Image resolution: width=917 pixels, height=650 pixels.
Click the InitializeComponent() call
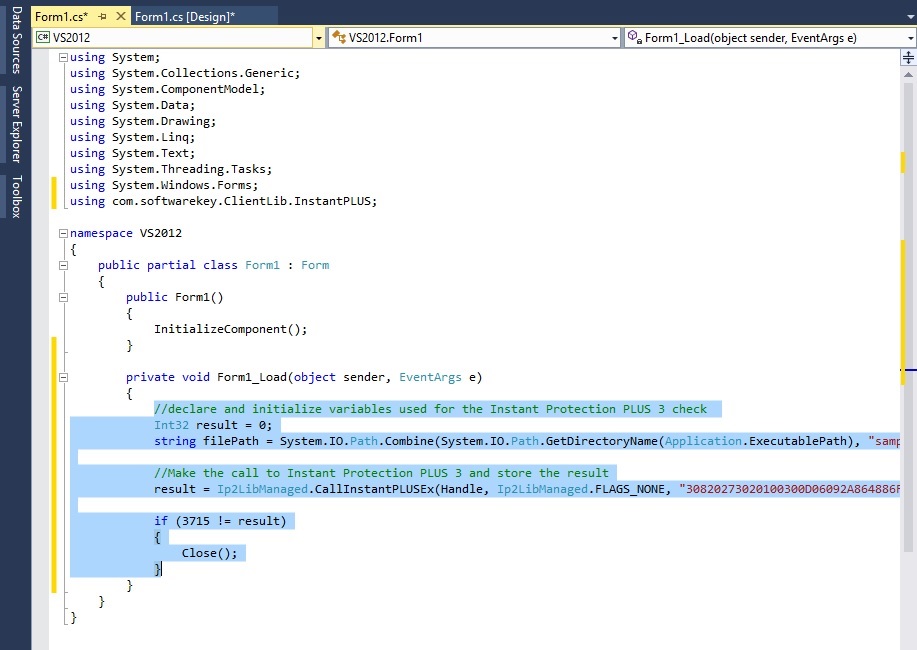pos(230,329)
